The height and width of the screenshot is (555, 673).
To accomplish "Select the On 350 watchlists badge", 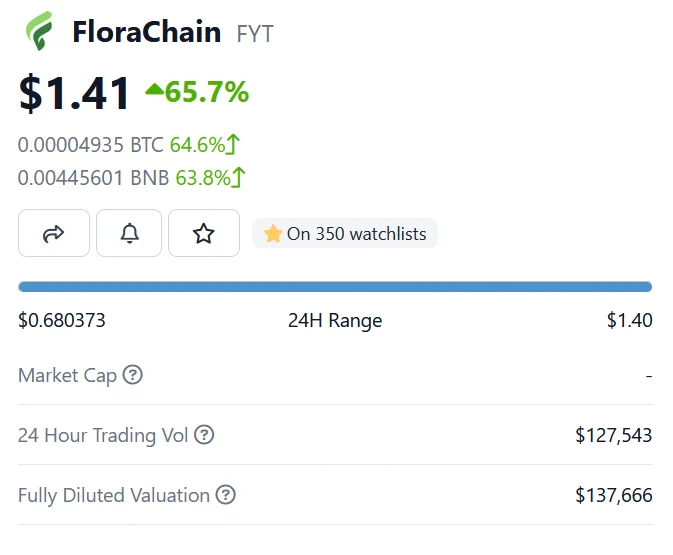I will point(345,233).
